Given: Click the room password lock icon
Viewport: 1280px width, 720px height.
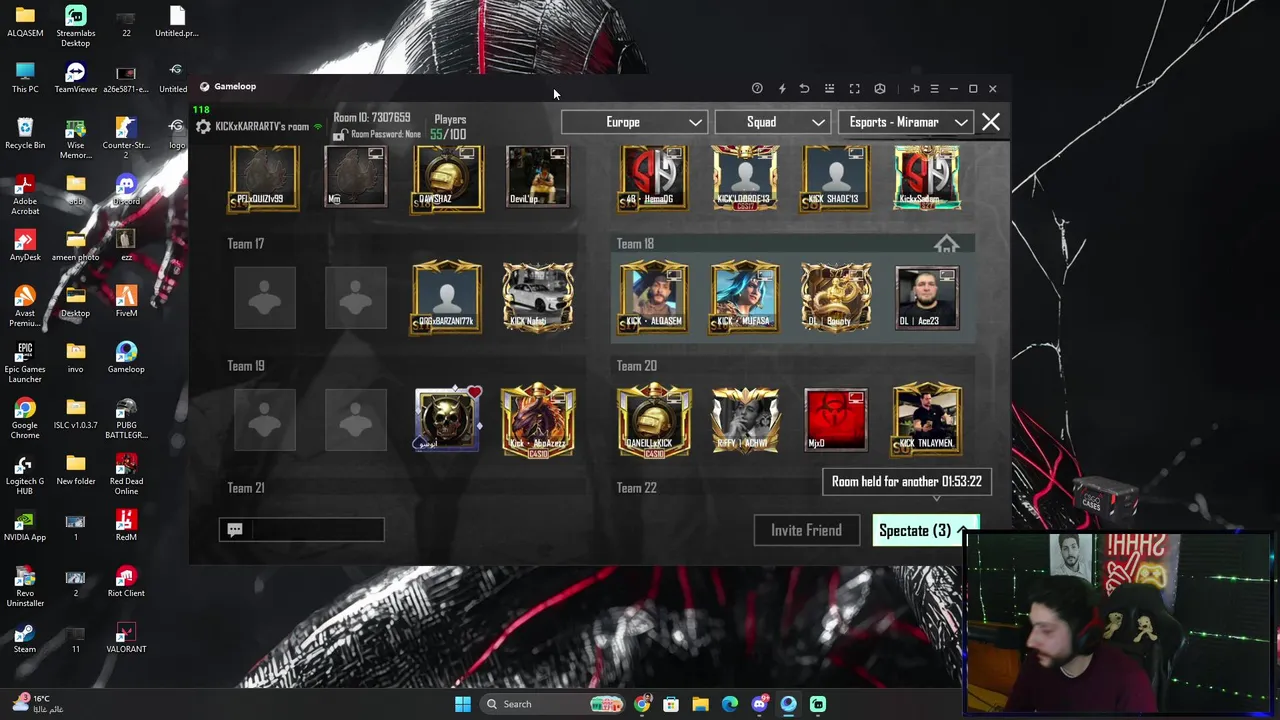Looking at the screenshot, I should [340, 134].
